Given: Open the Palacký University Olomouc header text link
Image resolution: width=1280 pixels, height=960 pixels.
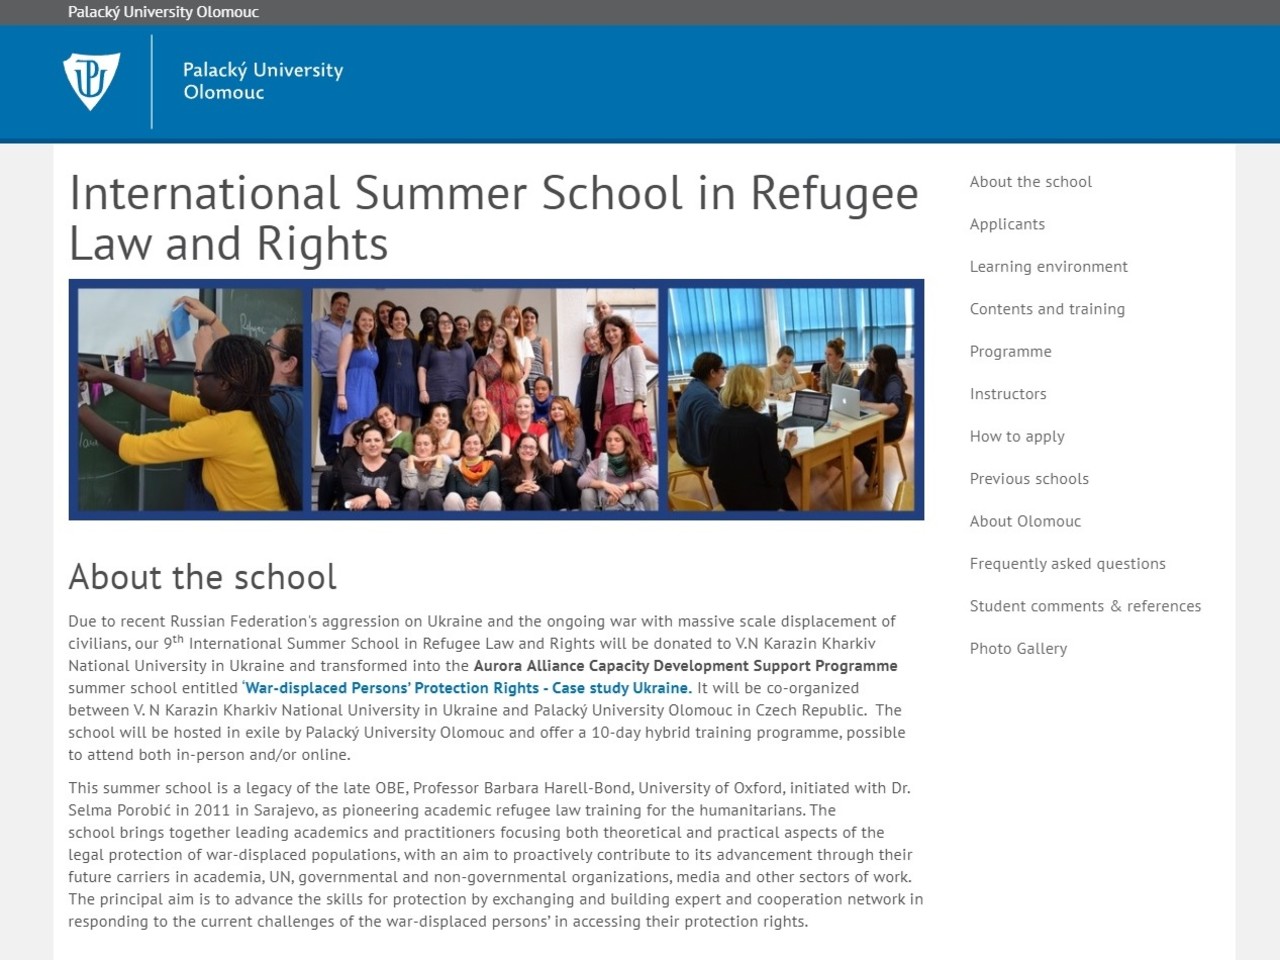Looking at the screenshot, I should 263,81.
